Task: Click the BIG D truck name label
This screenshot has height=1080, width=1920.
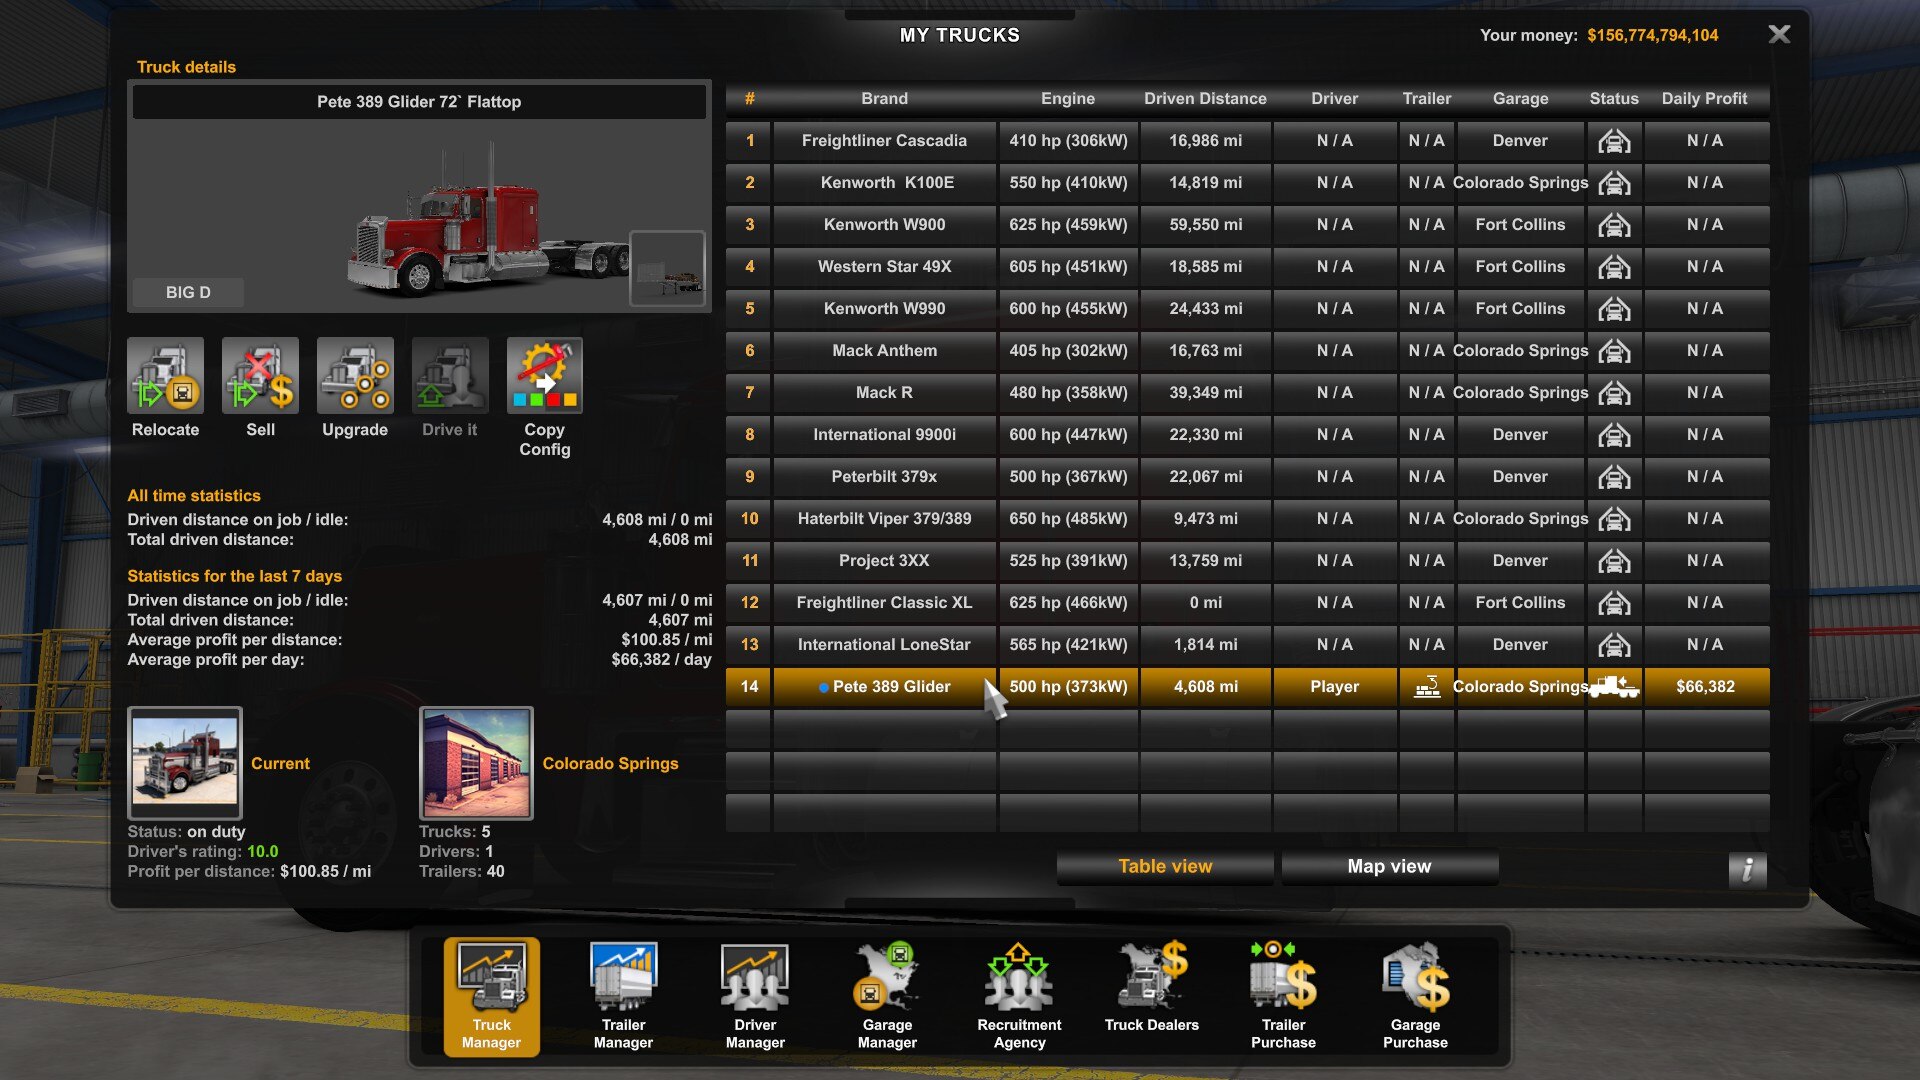Action: click(188, 292)
